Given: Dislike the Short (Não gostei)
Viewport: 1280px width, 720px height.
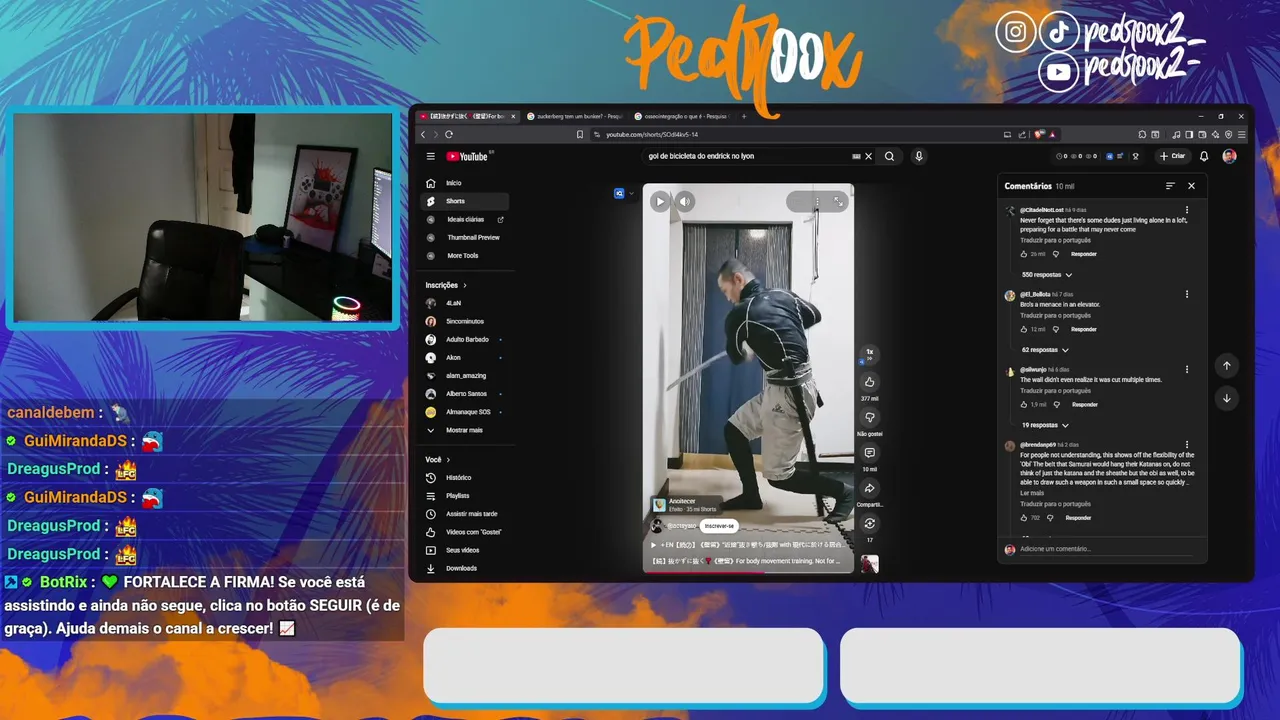Looking at the screenshot, I should coord(869,417).
